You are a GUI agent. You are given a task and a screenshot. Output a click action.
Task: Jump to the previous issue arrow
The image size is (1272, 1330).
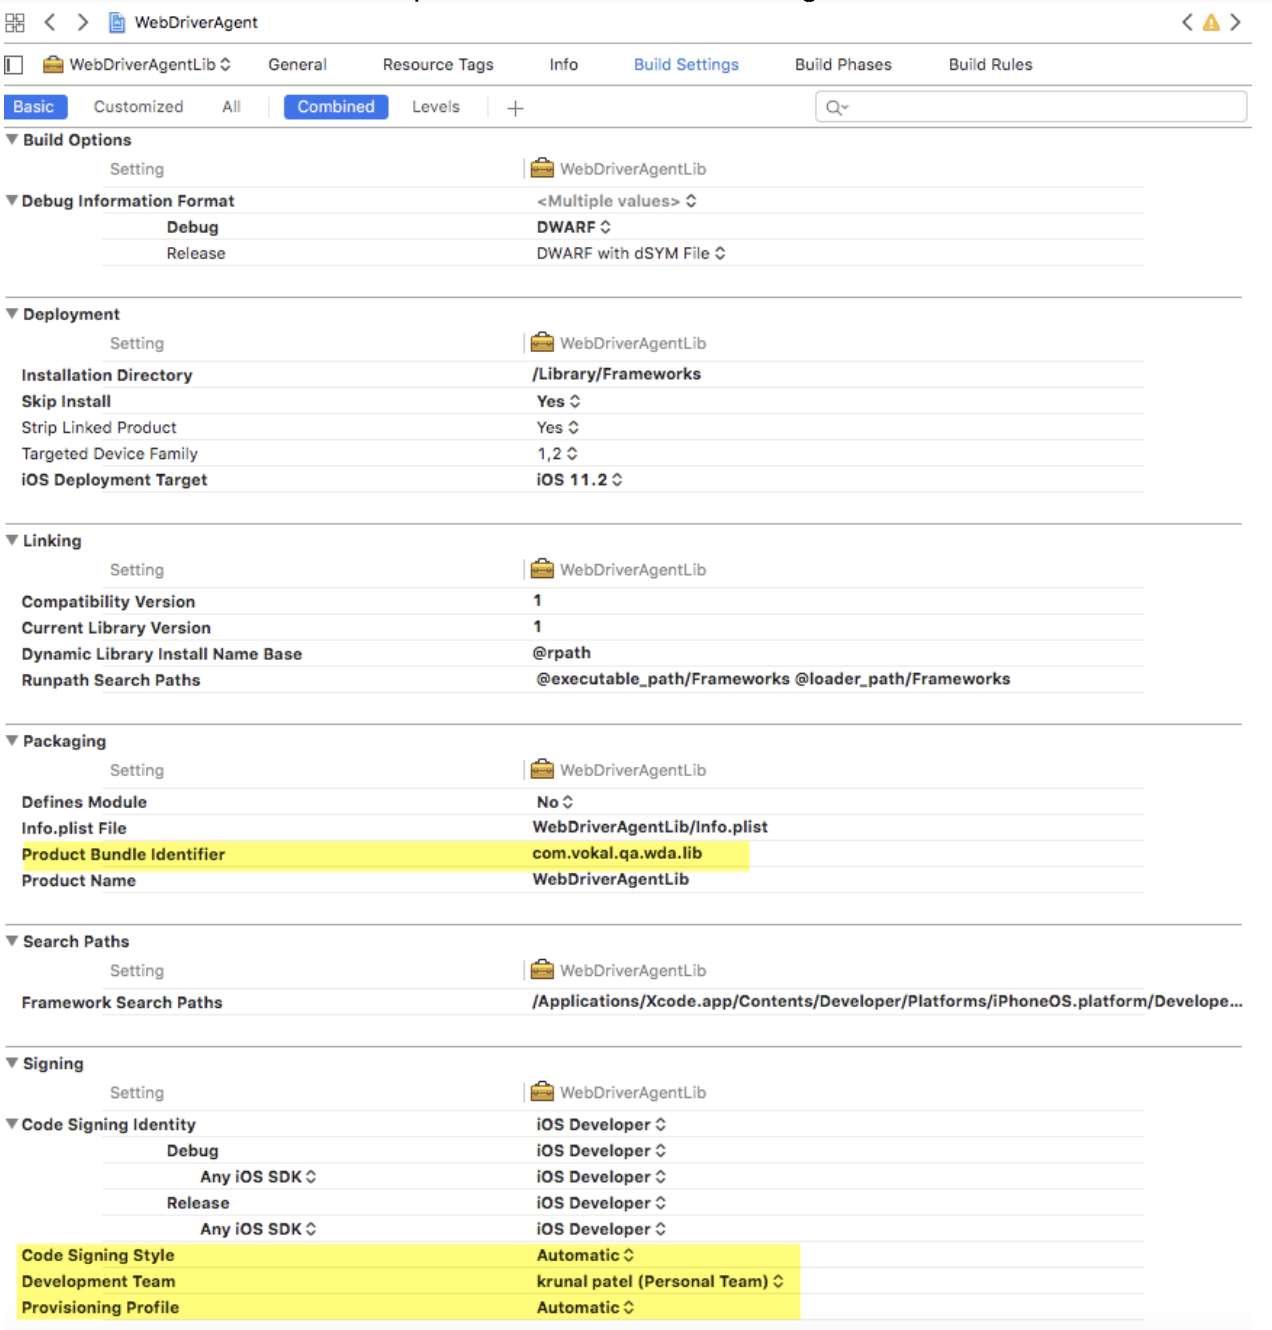tap(1187, 22)
